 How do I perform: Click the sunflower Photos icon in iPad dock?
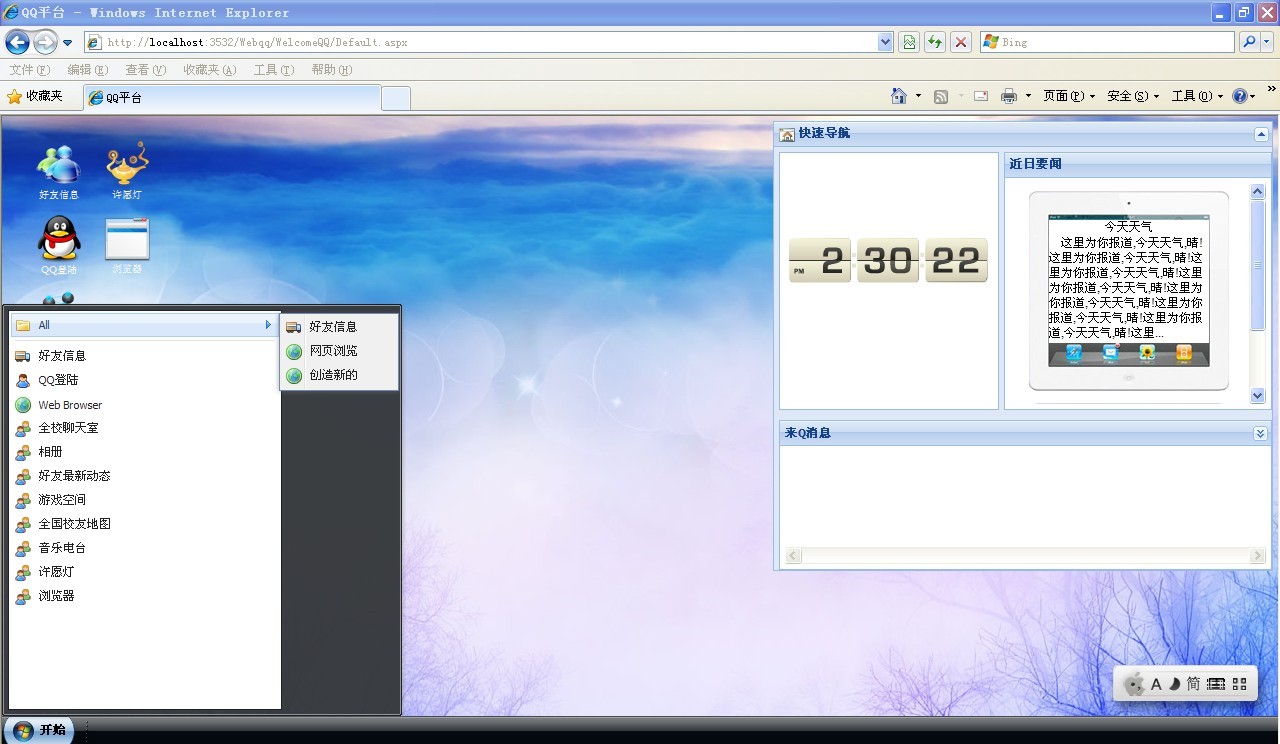1147,354
